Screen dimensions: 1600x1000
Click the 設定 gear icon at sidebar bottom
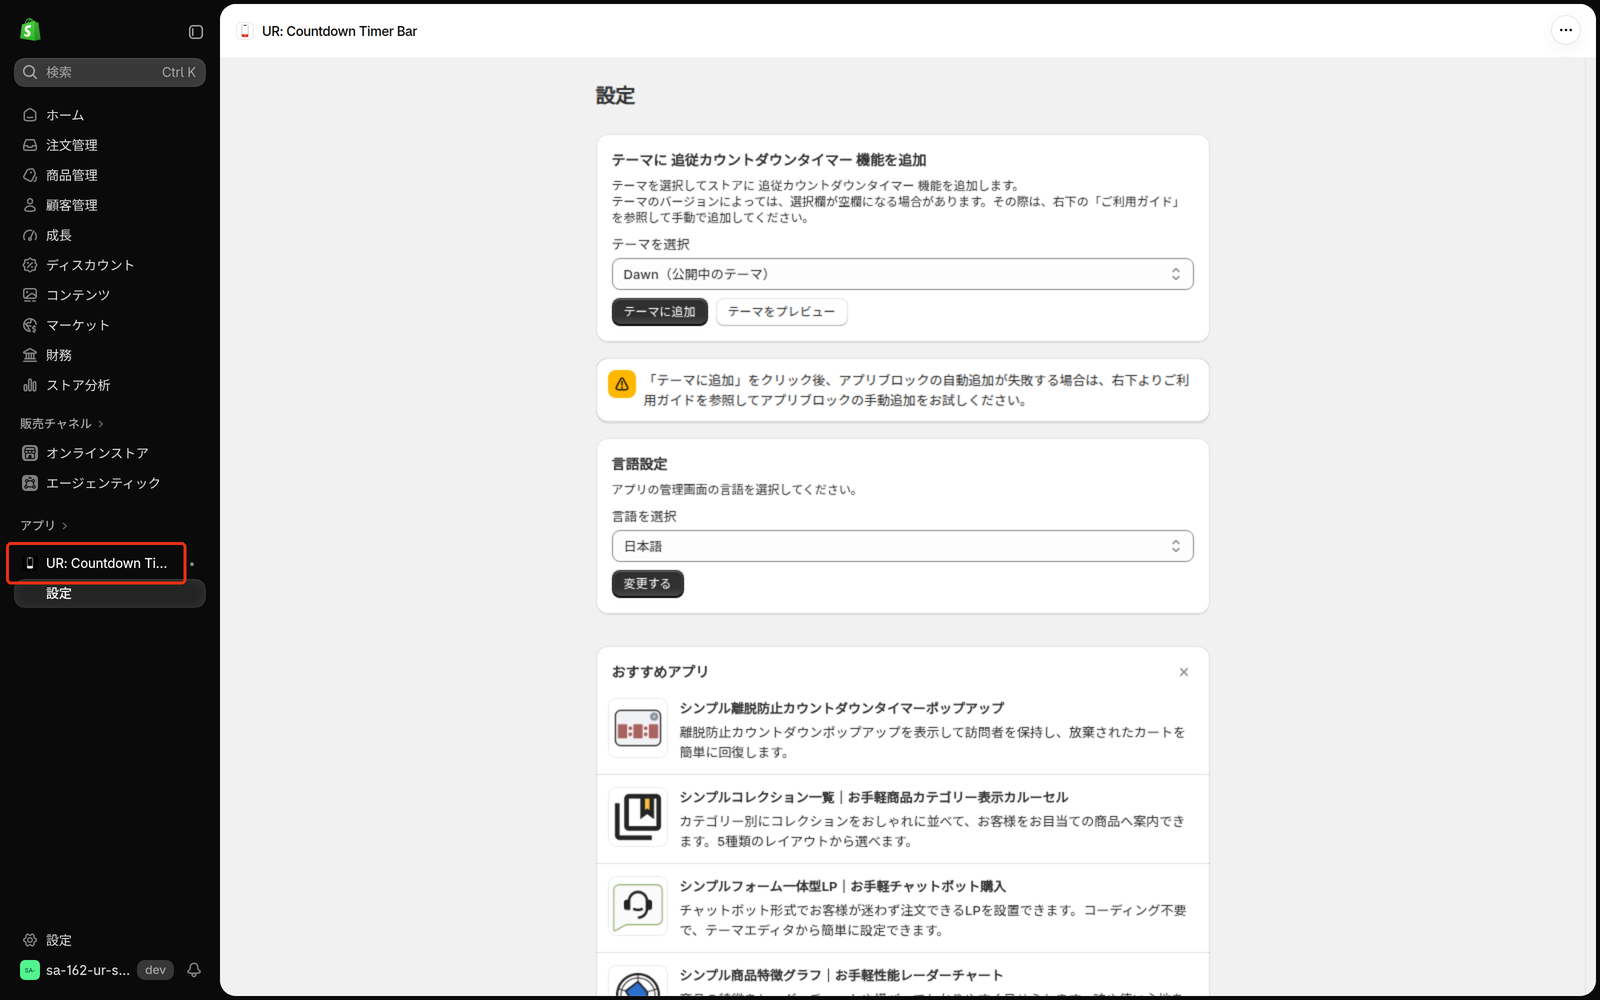(x=30, y=940)
